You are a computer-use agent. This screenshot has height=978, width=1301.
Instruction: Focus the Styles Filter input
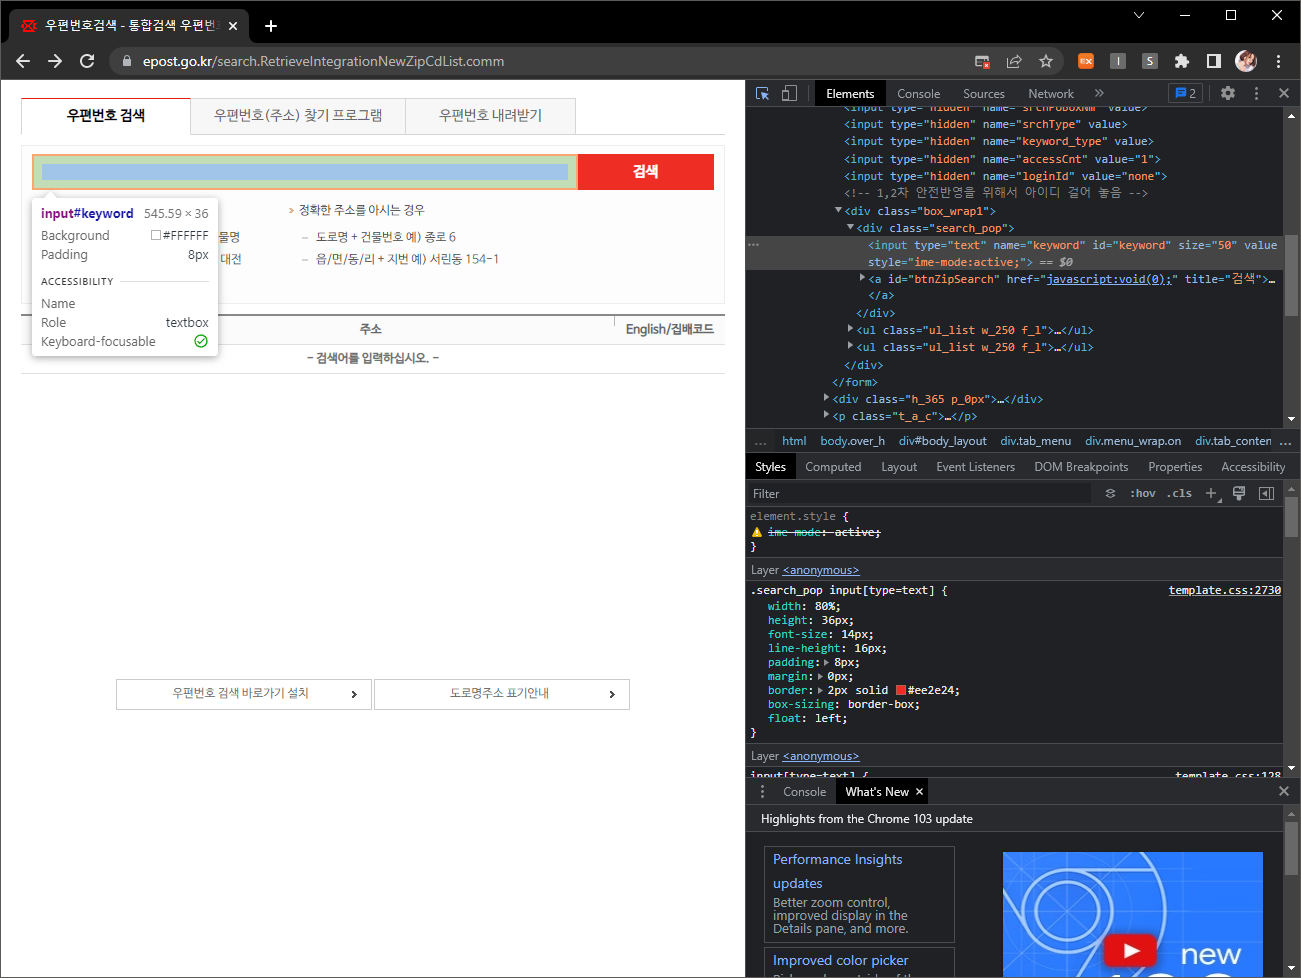[920, 493]
